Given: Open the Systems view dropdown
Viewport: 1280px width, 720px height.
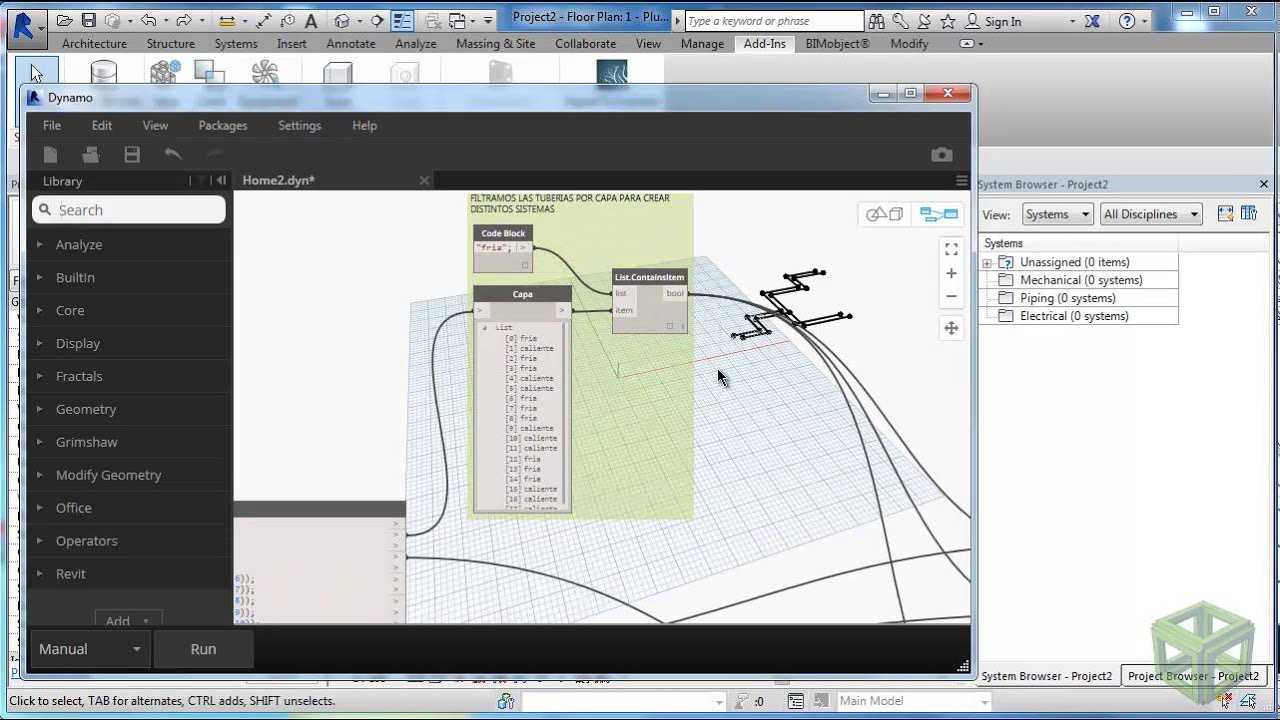Looking at the screenshot, I should click(1058, 214).
